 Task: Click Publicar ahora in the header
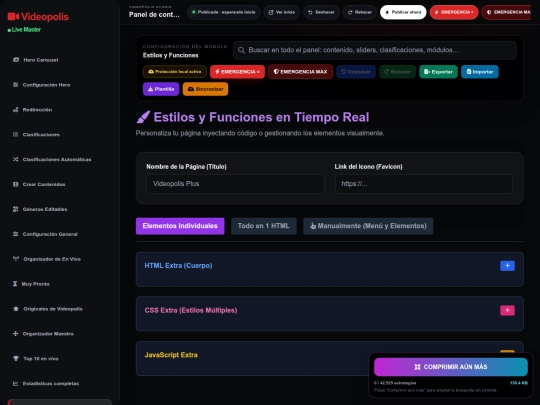click(403, 12)
